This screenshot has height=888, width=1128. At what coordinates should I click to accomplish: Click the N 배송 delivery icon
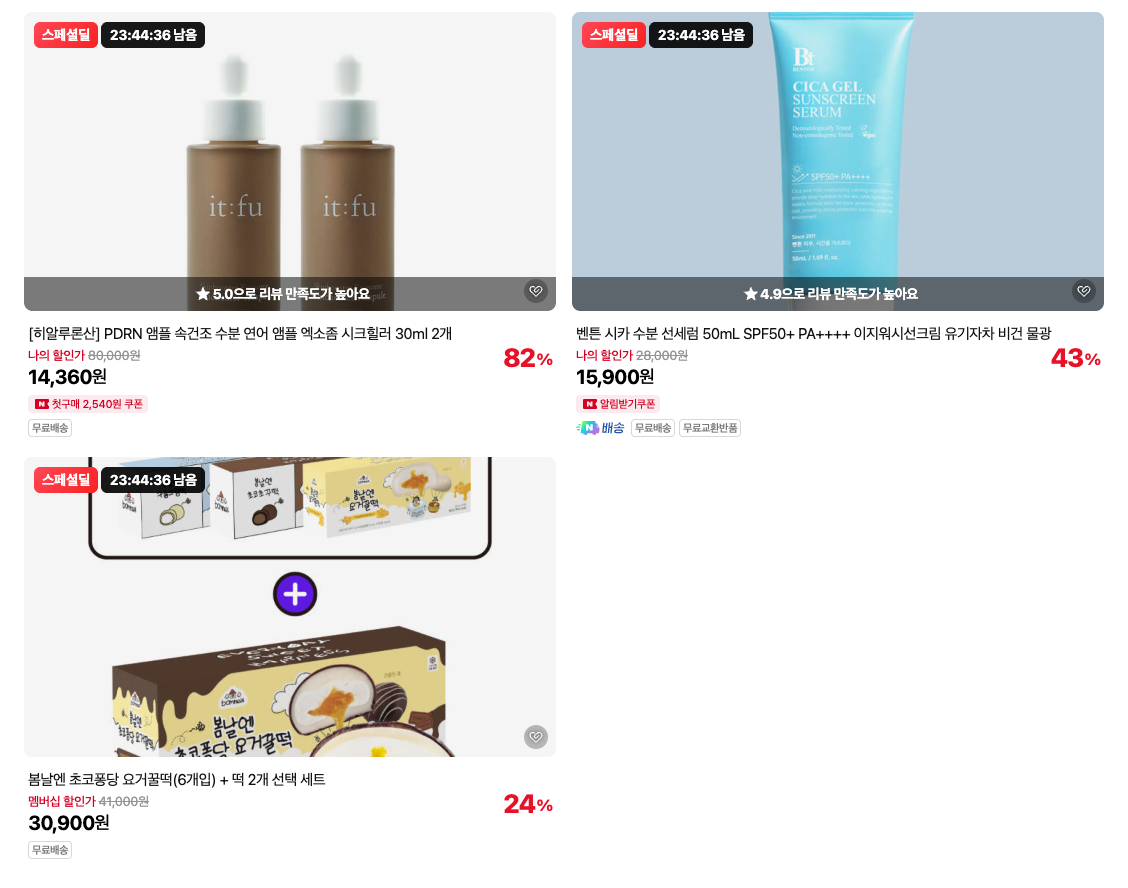tap(600, 428)
